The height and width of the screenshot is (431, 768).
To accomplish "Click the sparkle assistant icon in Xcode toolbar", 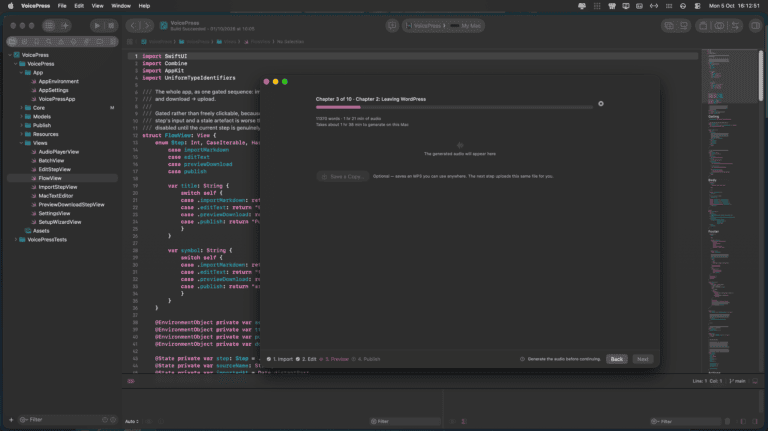I will 65,25.
